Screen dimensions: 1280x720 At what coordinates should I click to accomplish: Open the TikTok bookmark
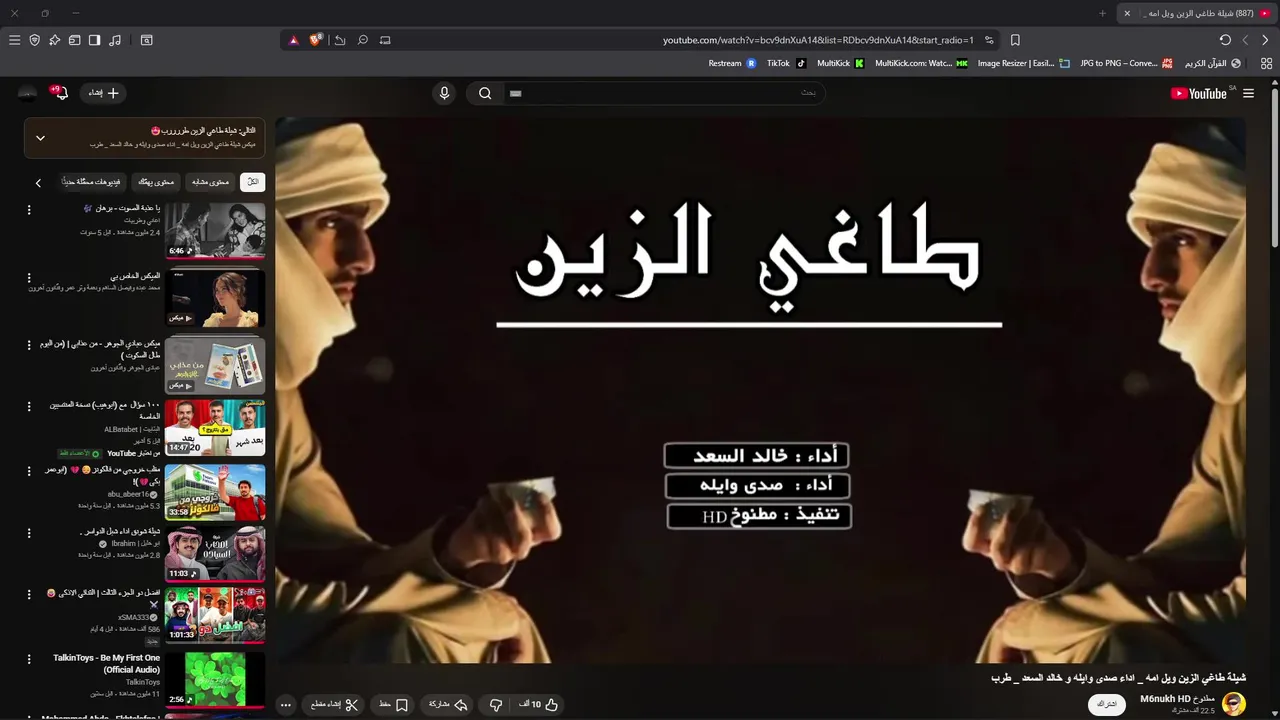coord(786,63)
